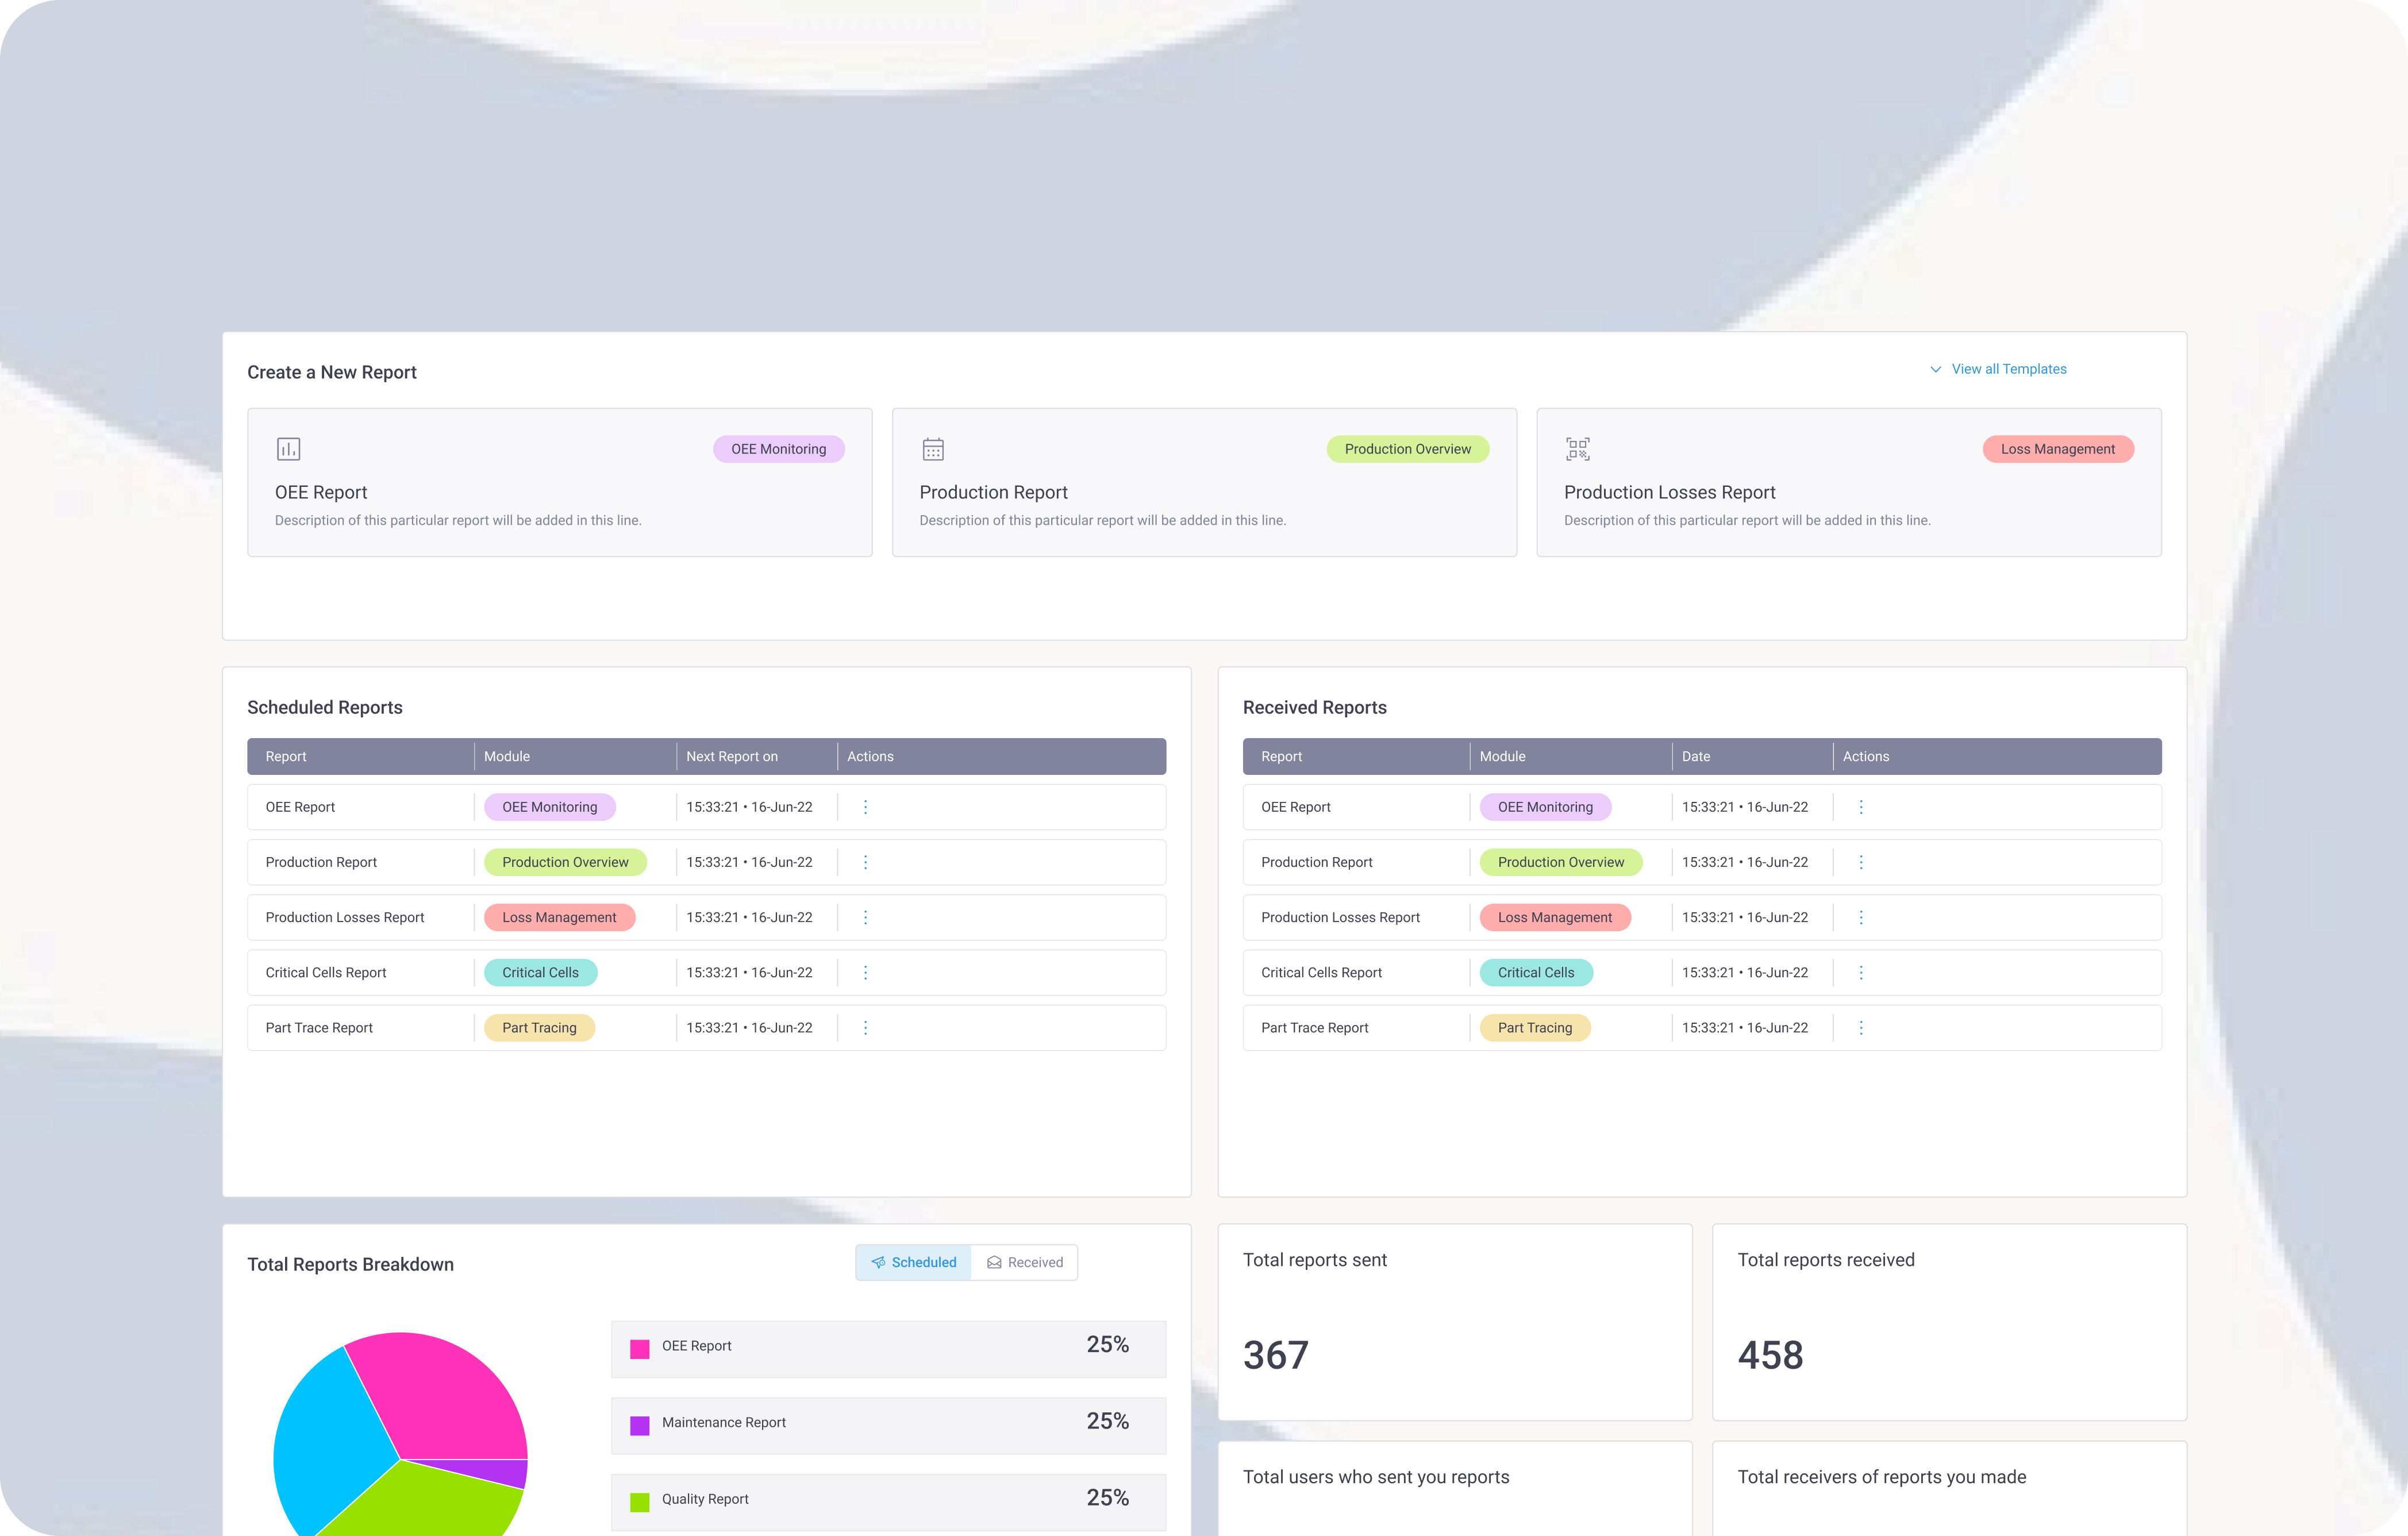
Task: Create a new Production Losses Report card
Action: (x=1849, y=482)
